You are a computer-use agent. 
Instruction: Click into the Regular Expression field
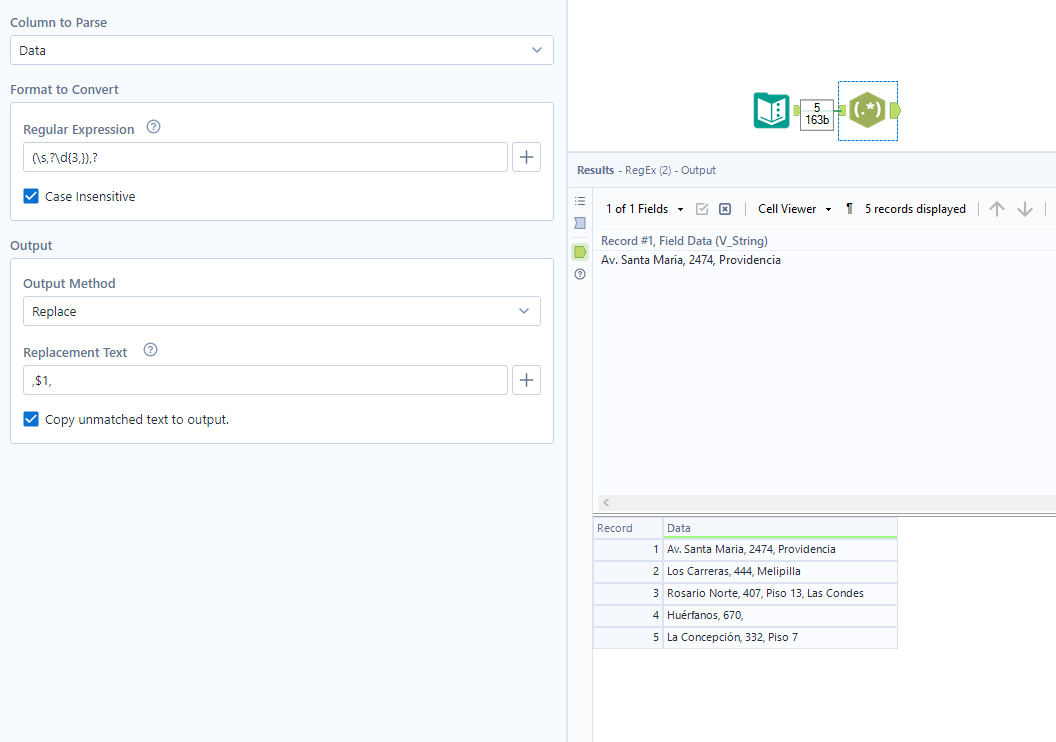pyautogui.click(x=265, y=157)
